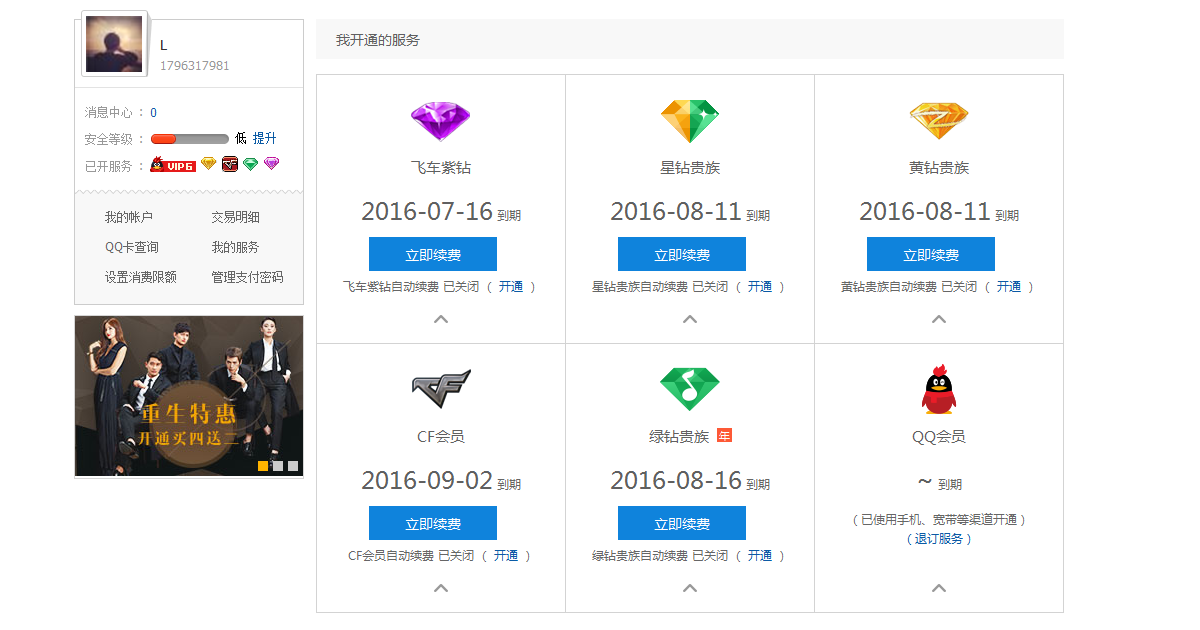Open 设置消费限额 in the side menu
The height and width of the screenshot is (630, 1200).
coord(141,278)
